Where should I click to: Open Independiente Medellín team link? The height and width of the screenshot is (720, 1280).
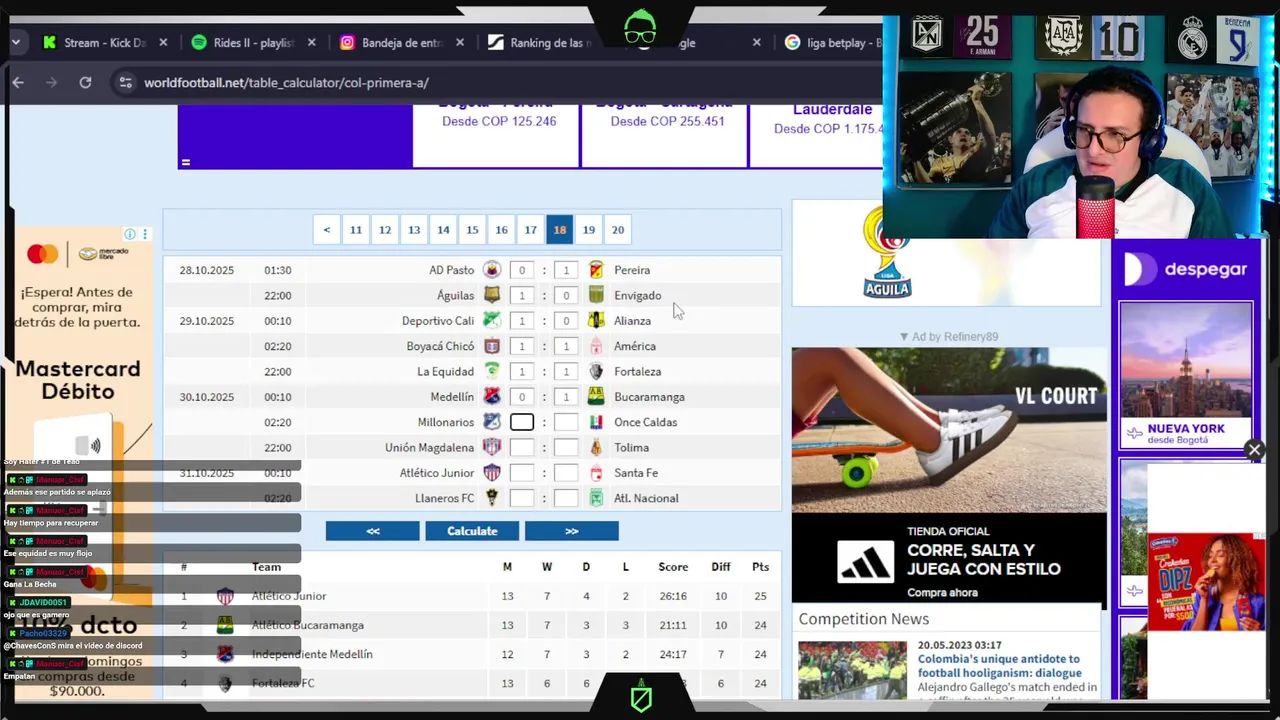(x=312, y=654)
